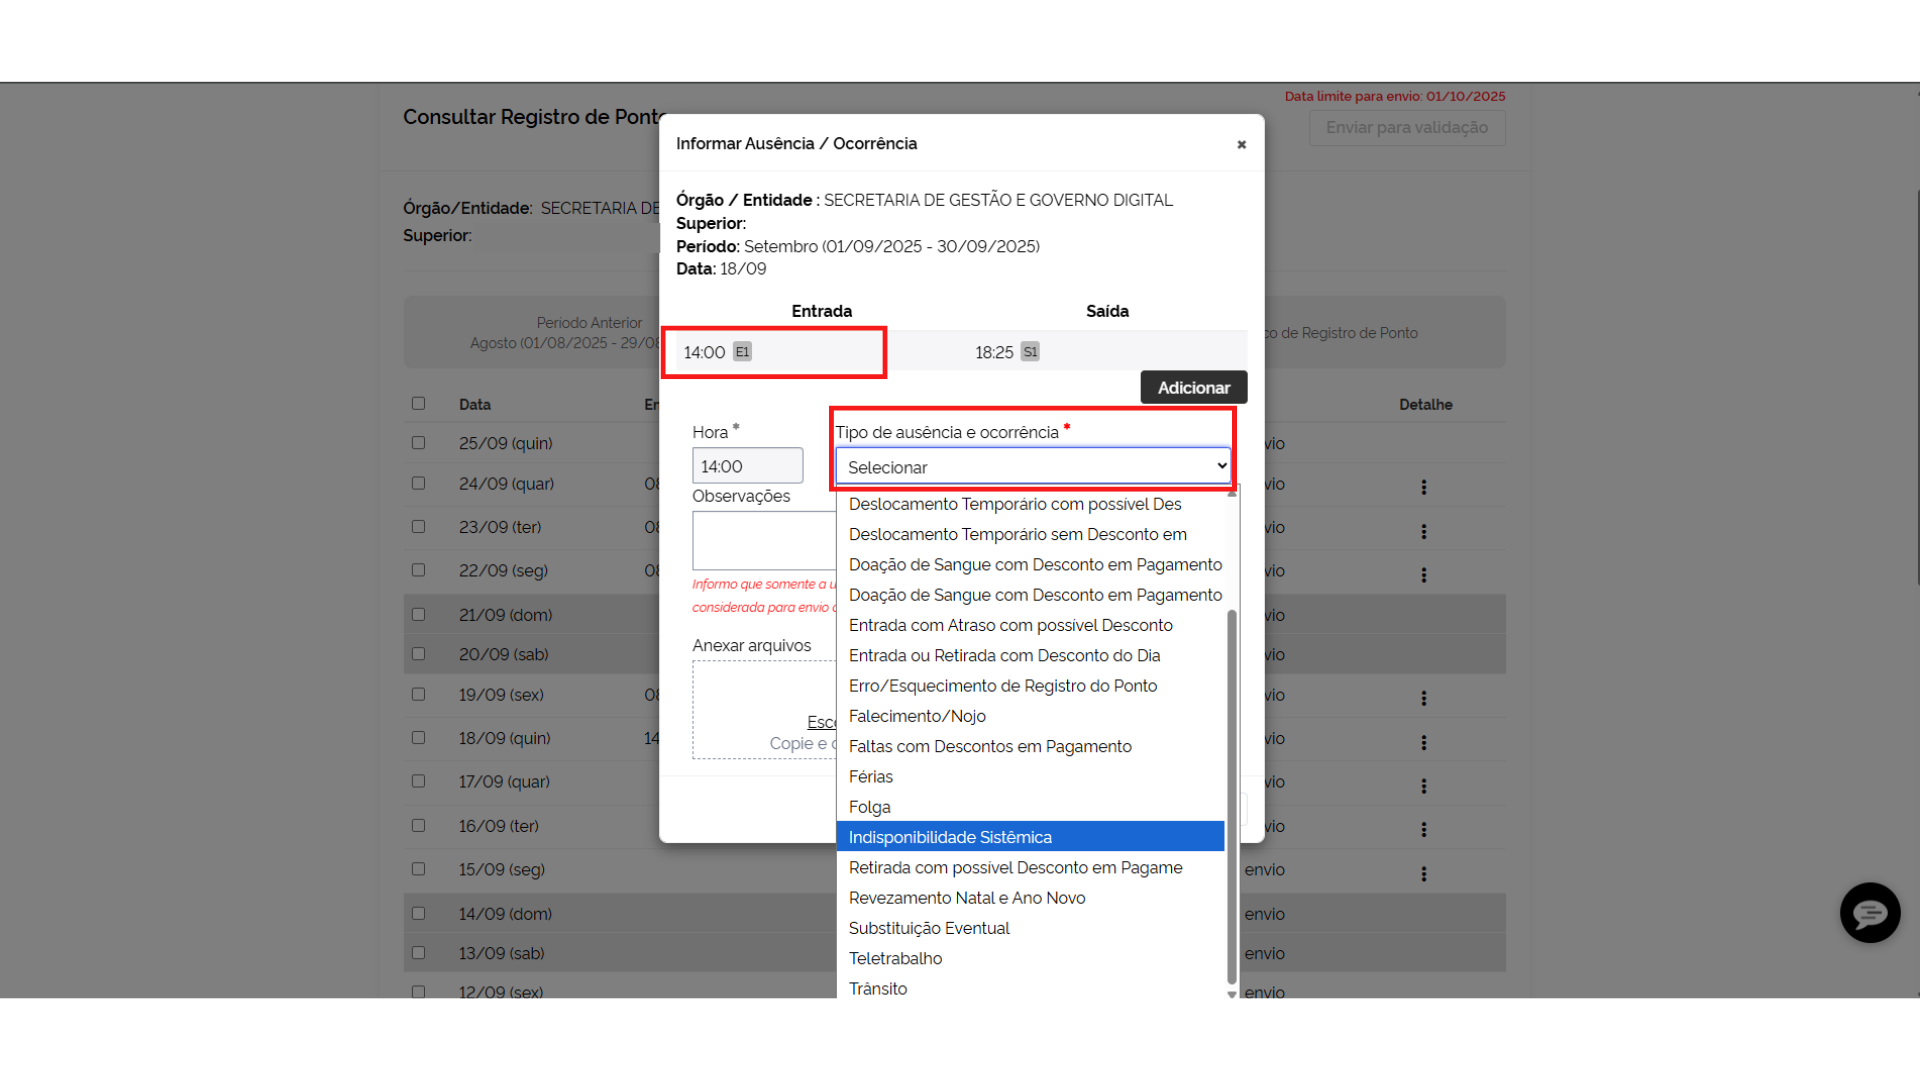Viewport: 1920px width, 1080px height.
Task: Click the E1 badge next to 14:00
Action: (742, 352)
